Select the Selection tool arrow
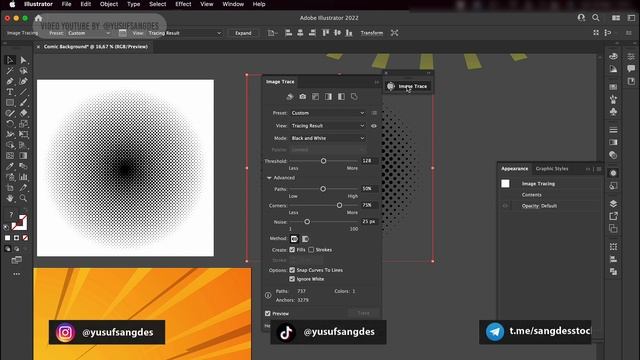 [x=10, y=60]
